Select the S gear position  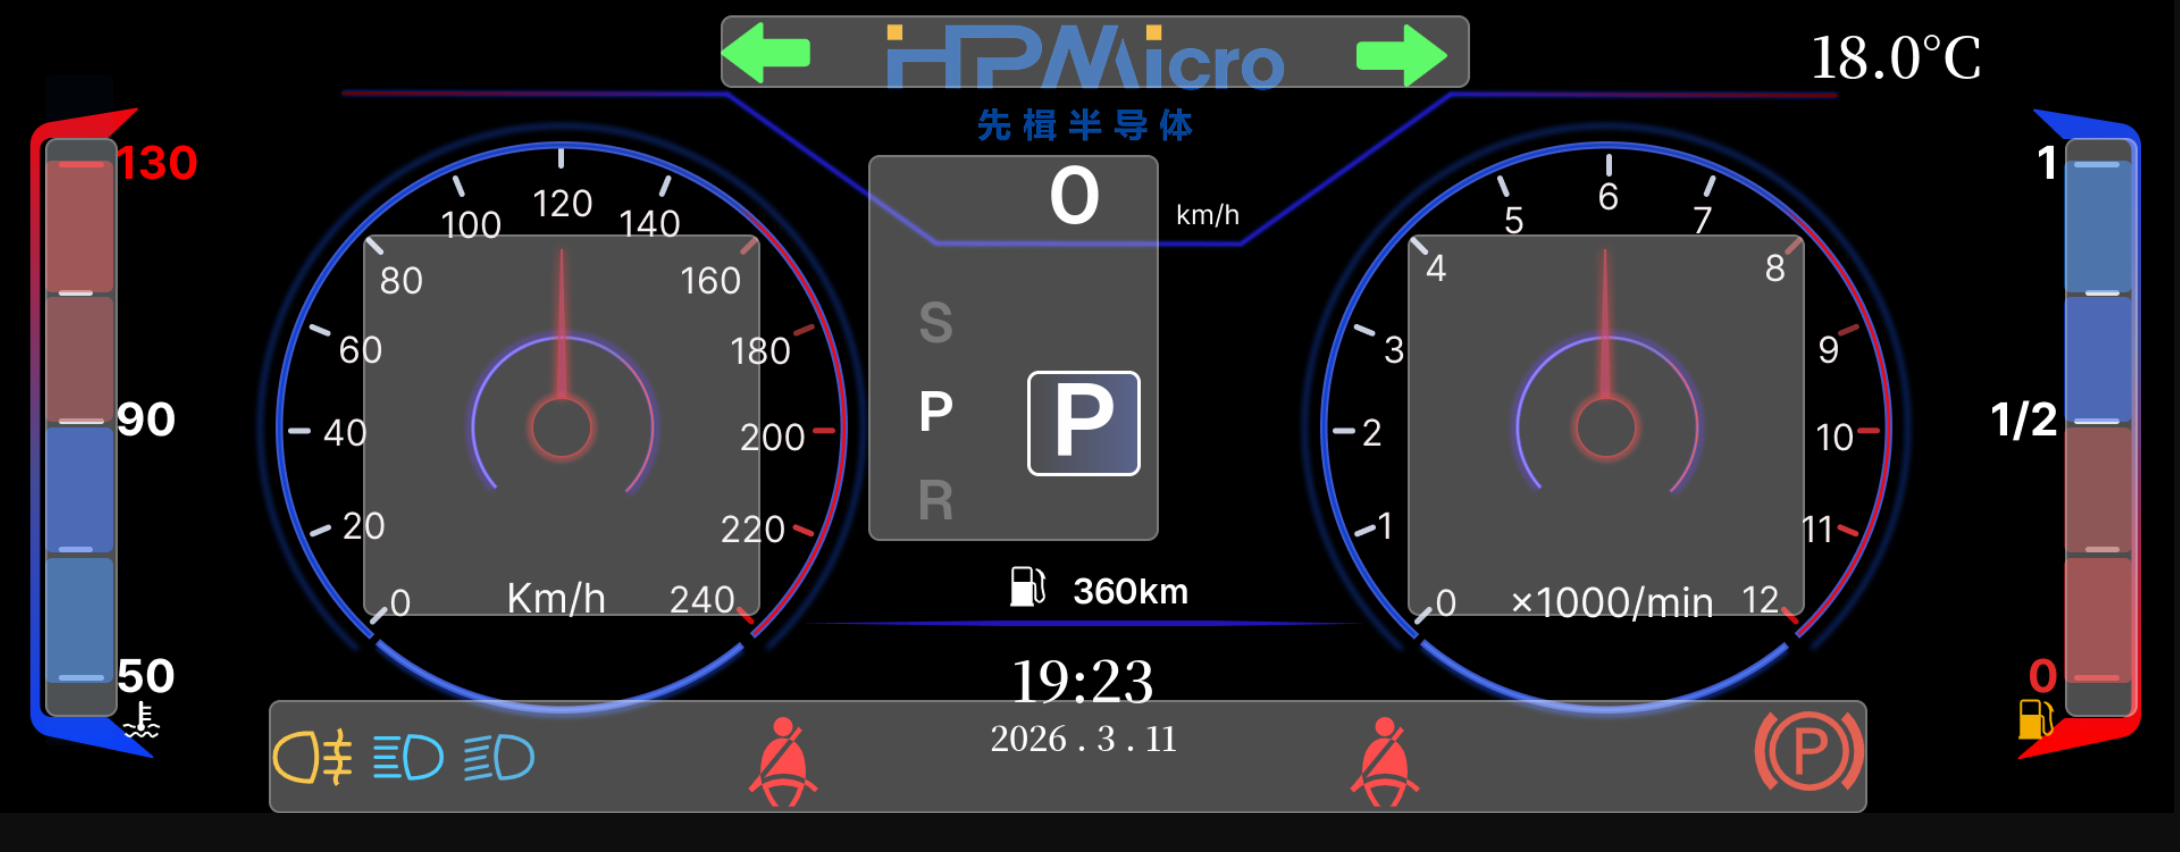pyautogui.click(x=936, y=323)
